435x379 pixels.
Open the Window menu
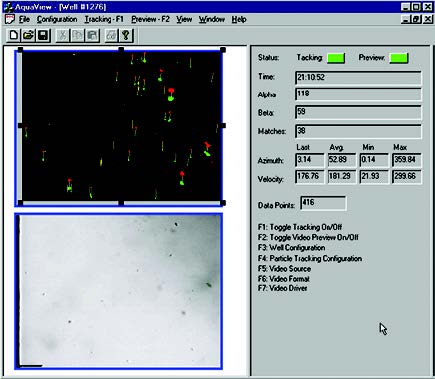click(212, 19)
